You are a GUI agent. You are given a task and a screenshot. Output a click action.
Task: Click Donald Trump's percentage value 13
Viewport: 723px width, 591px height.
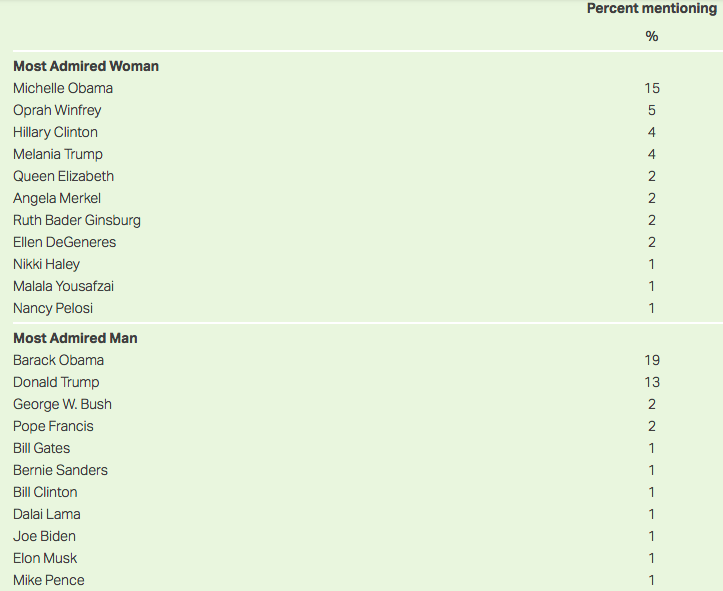[652, 382]
